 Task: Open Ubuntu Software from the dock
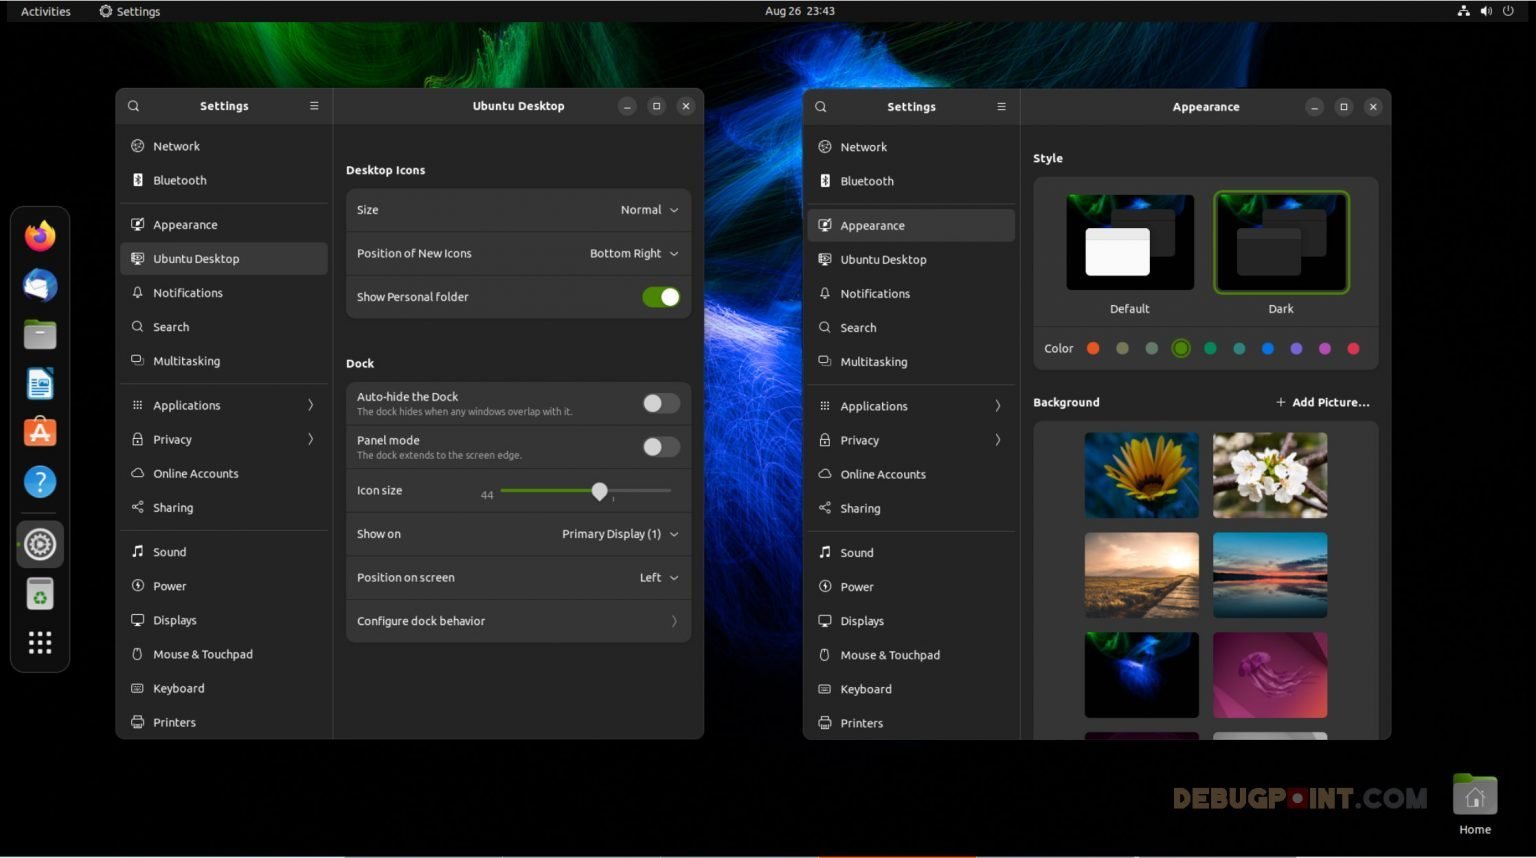point(40,432)
